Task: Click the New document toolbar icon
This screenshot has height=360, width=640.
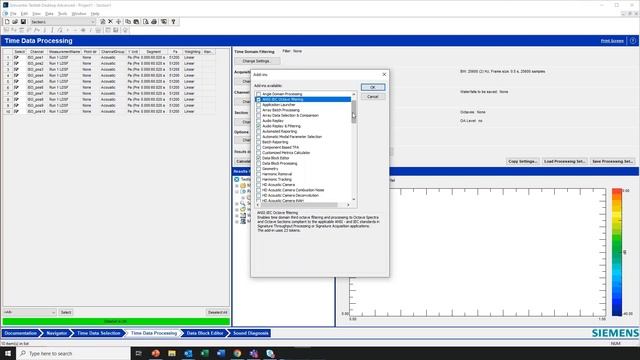Action: tap(7, 22)
